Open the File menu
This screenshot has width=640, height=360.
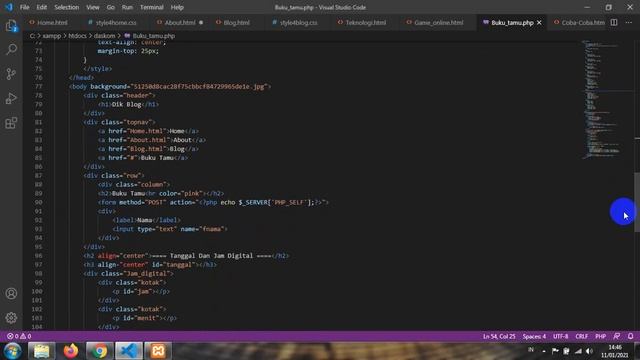24,7
